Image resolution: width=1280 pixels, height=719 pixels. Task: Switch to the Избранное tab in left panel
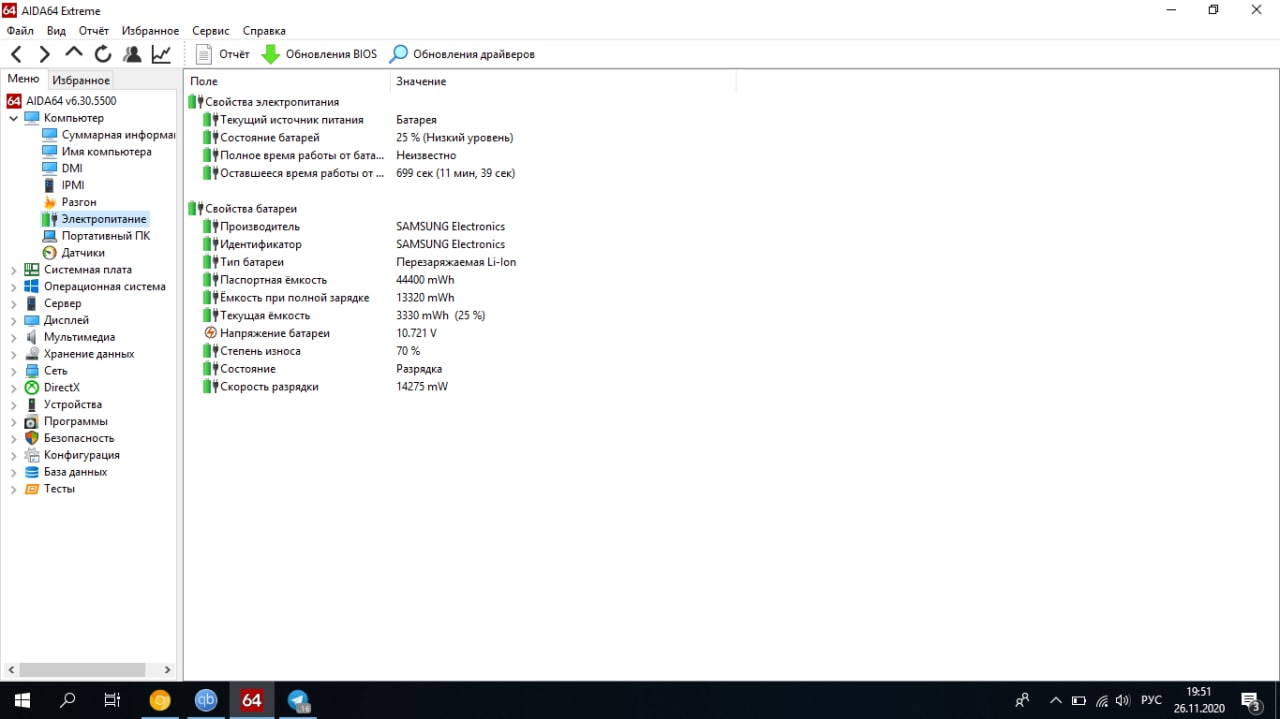coord(81,80)
